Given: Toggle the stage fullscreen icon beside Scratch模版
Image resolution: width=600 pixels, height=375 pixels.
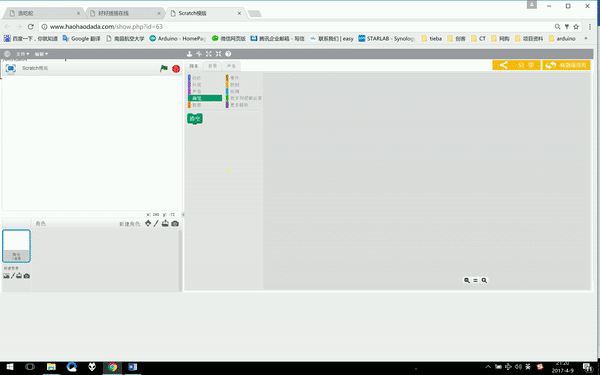Looking at the screenshot, I should [x=11, y=68].
